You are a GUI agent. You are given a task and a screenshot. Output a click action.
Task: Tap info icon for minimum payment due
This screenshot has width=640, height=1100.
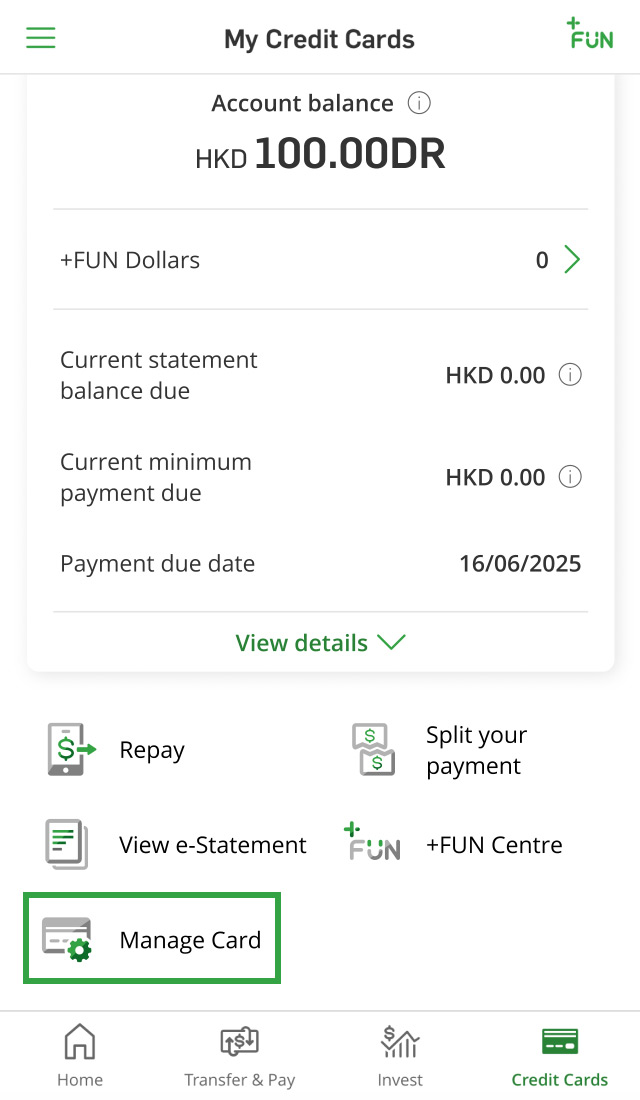coord(570,477)
